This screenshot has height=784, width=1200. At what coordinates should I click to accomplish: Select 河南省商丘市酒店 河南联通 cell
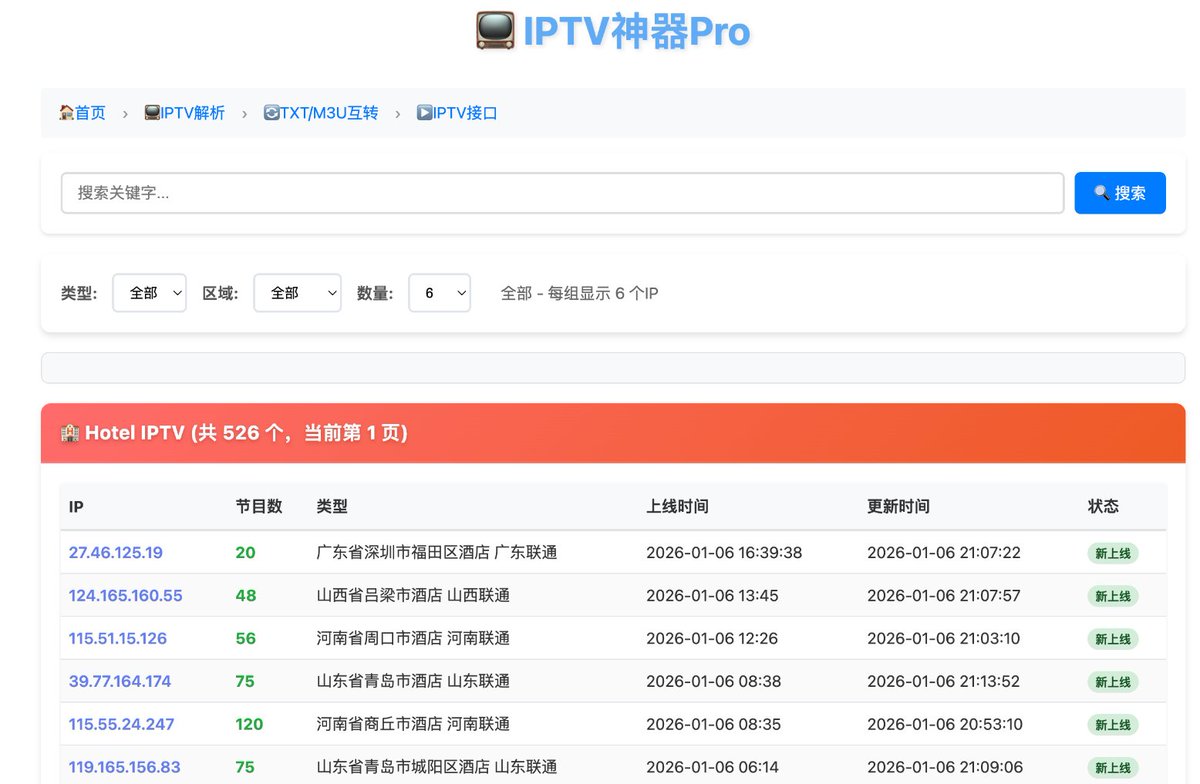coord(413,724)
